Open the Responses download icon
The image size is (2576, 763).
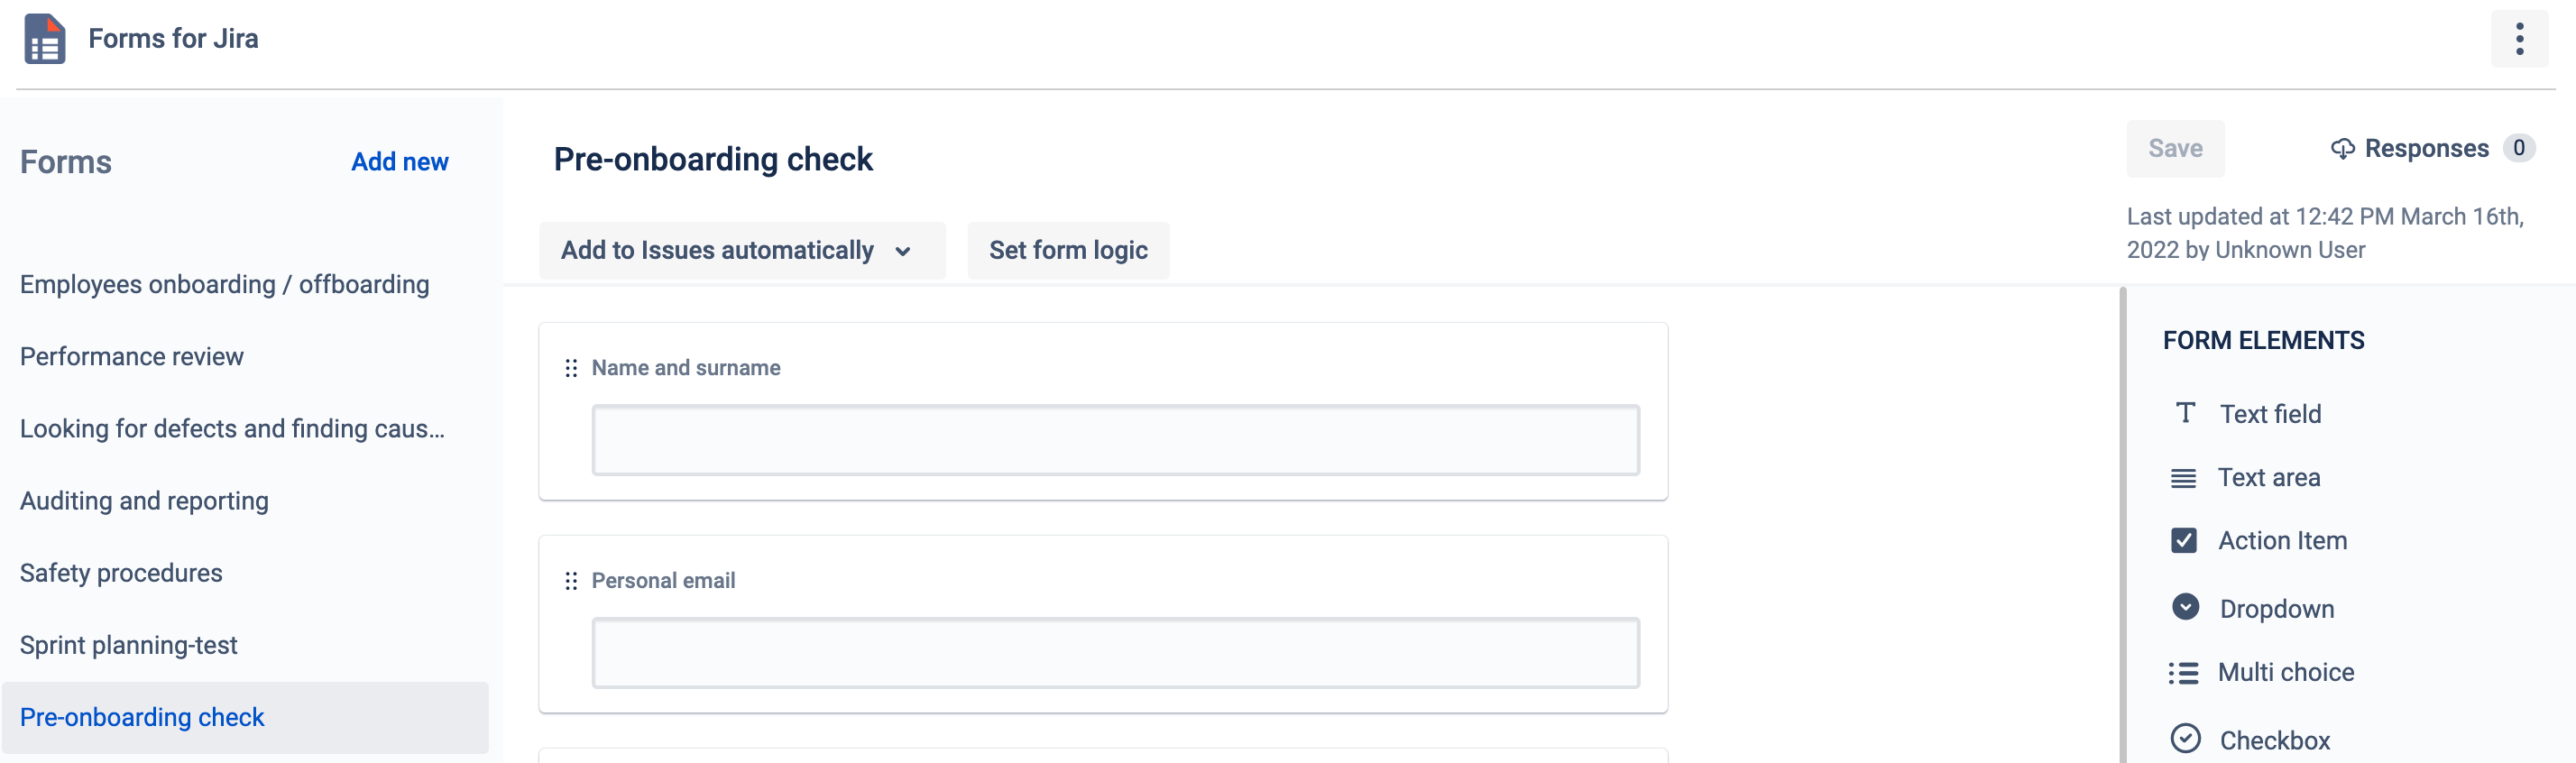click(x=2345, y=148)
